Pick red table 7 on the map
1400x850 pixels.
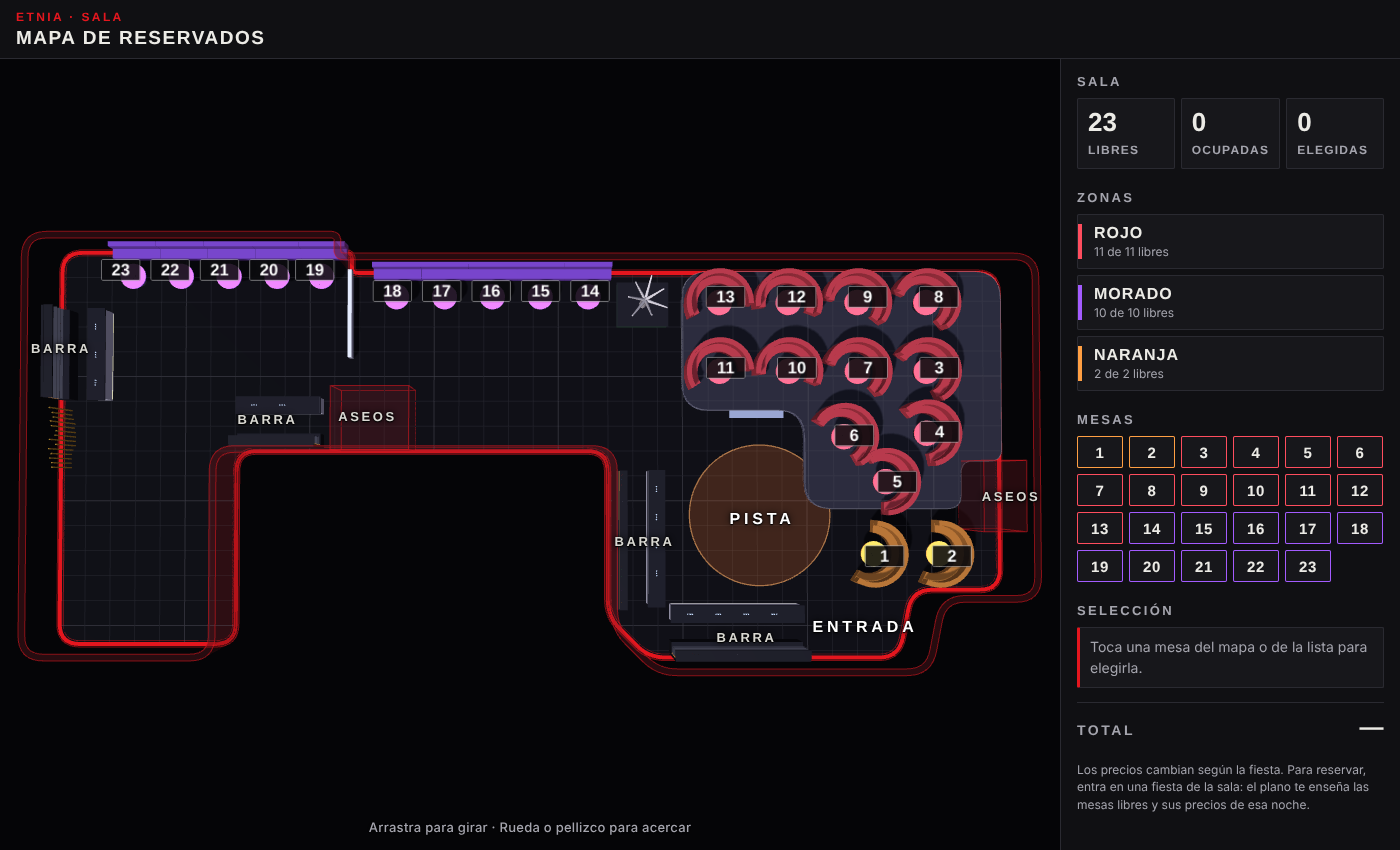click(868, 368)
